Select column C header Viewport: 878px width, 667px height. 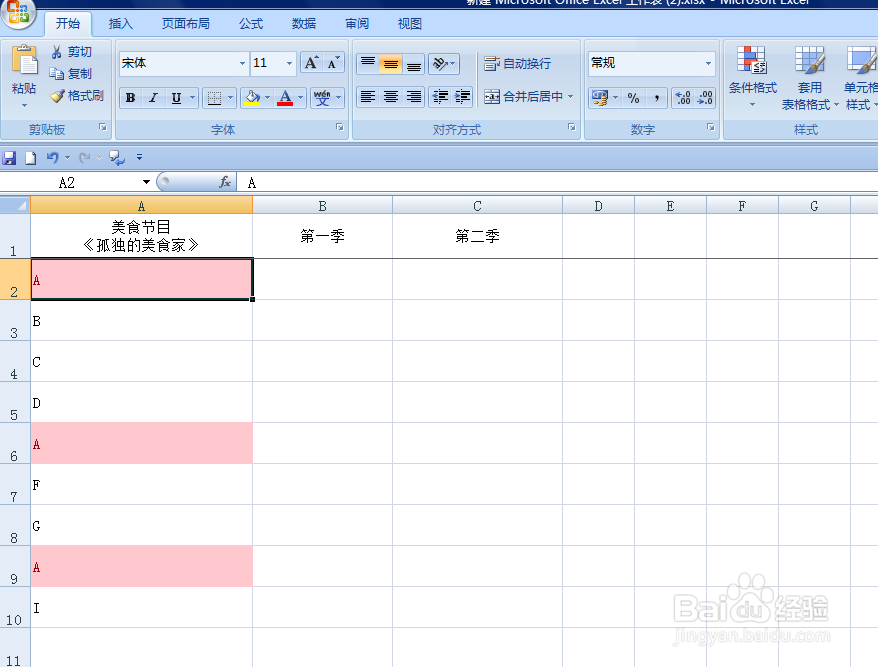477,206
